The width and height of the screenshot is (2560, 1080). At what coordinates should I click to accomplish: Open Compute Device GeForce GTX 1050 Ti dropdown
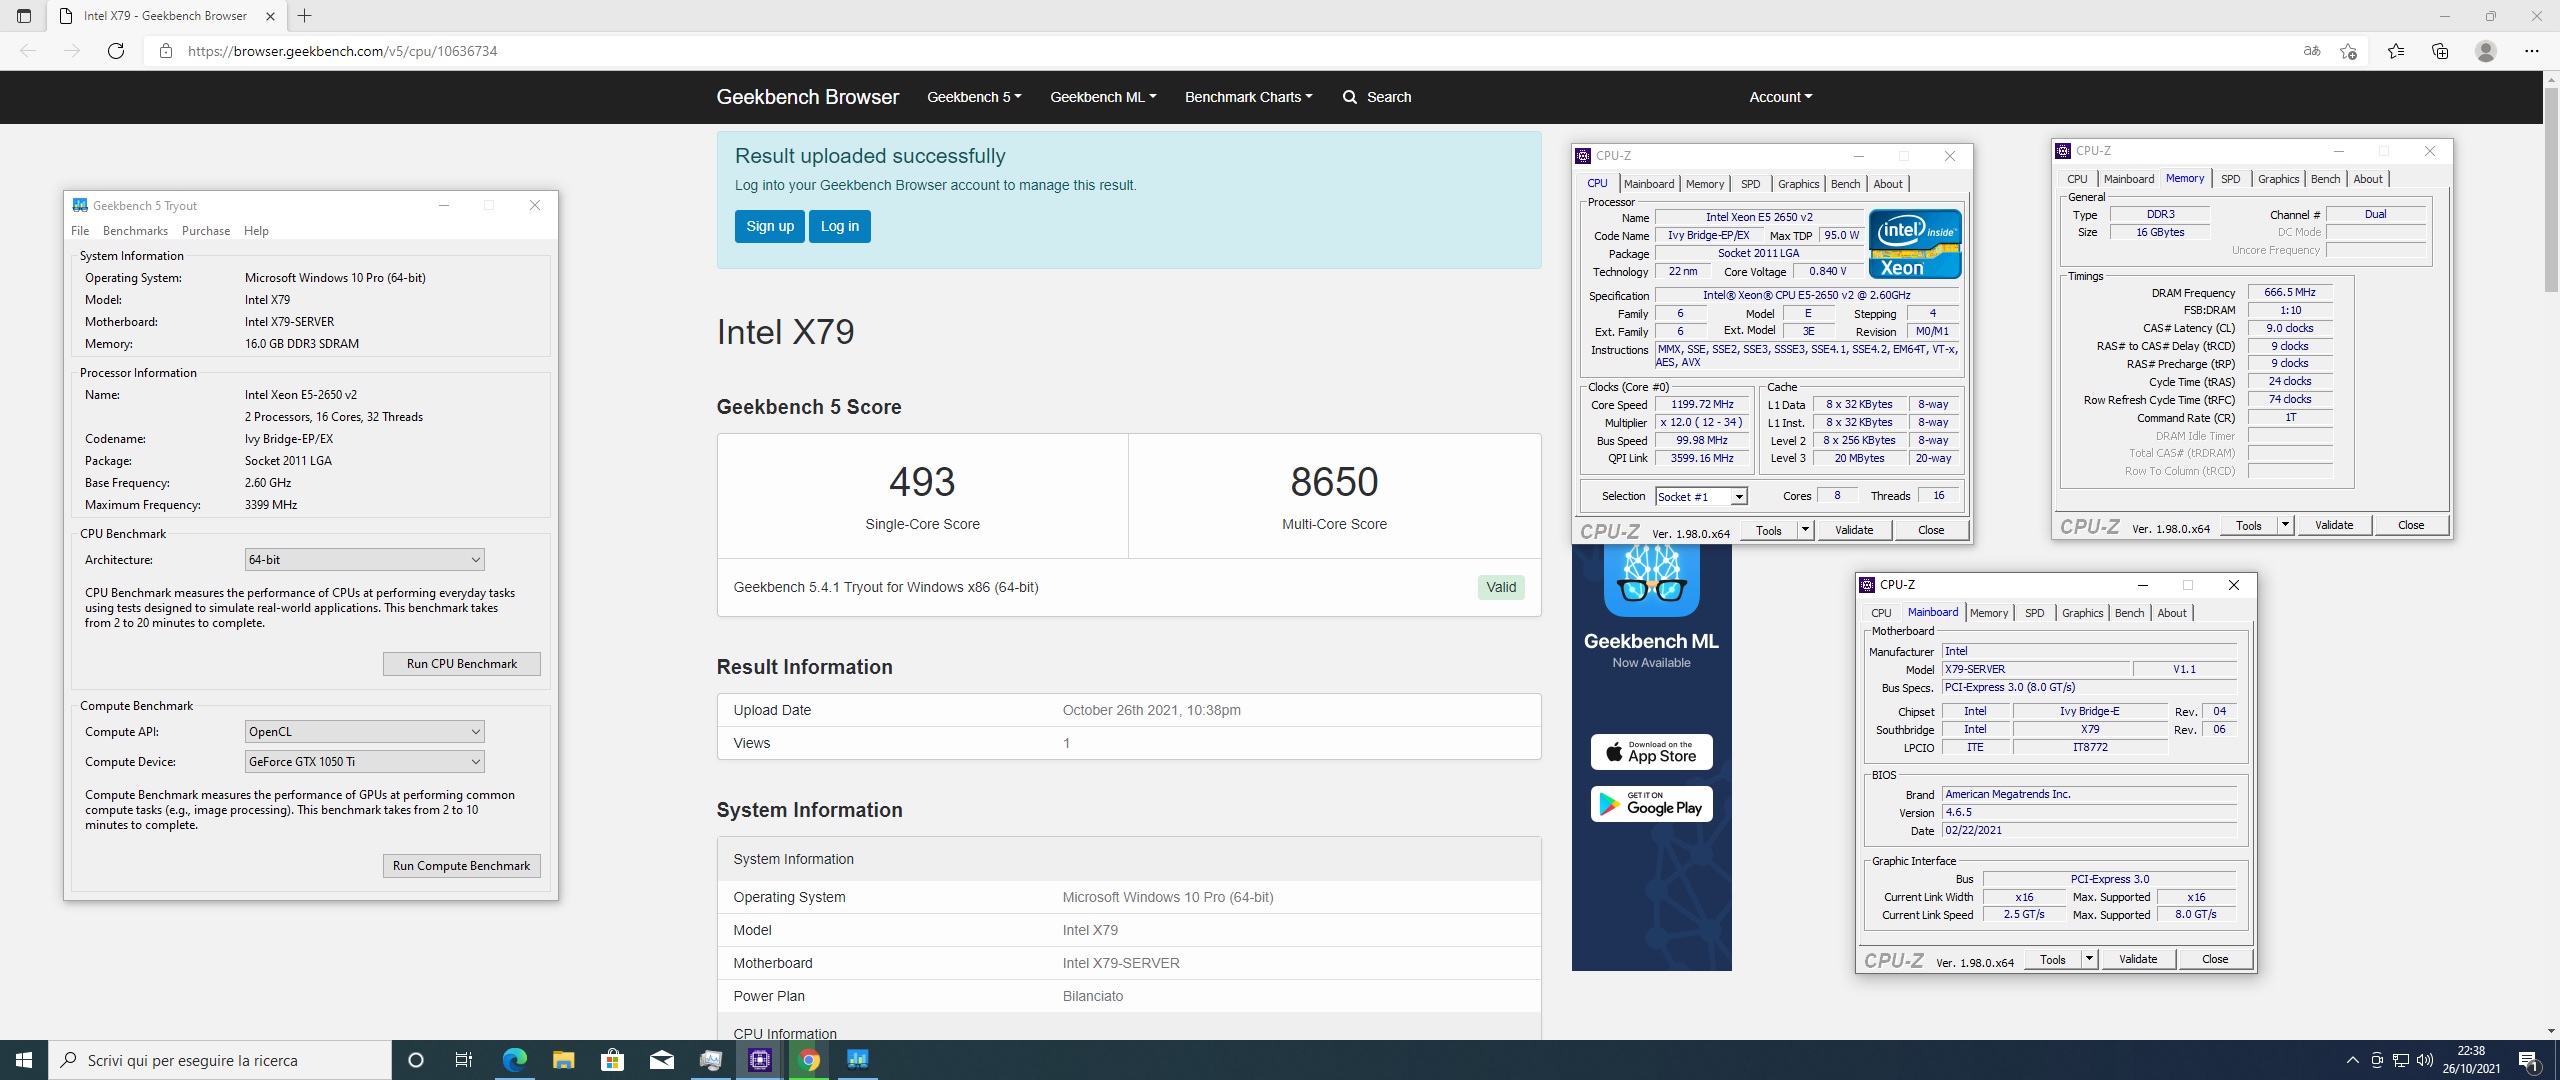point(364,762)
